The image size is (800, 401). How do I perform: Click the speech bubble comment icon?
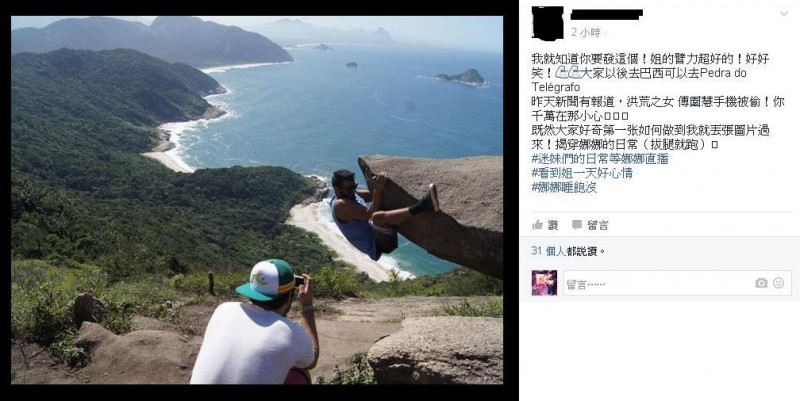tap(577, 225)
